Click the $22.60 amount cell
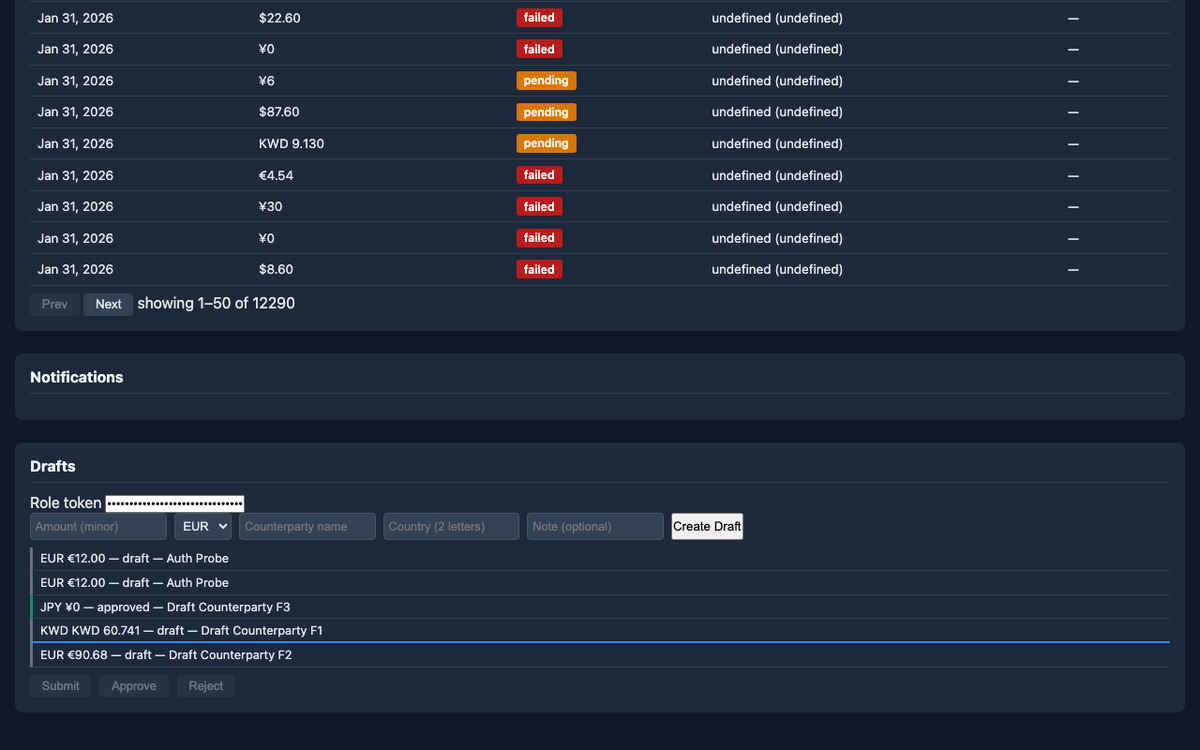This screenshot has width=1200, height=750. [x=279, y=18]
